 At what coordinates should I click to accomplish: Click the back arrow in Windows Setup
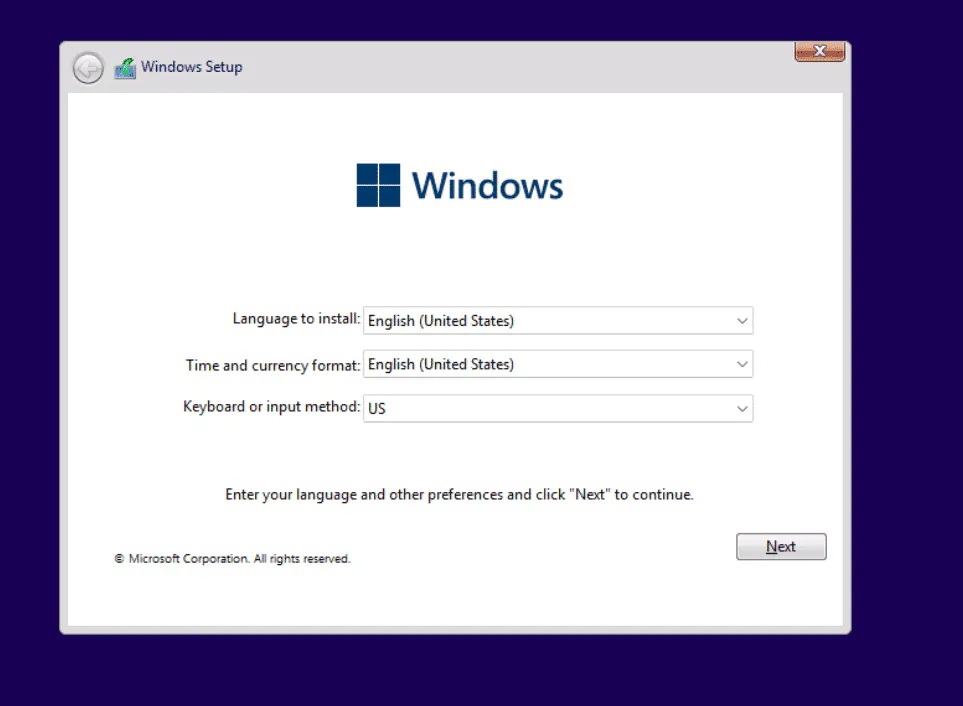(88, 68)
